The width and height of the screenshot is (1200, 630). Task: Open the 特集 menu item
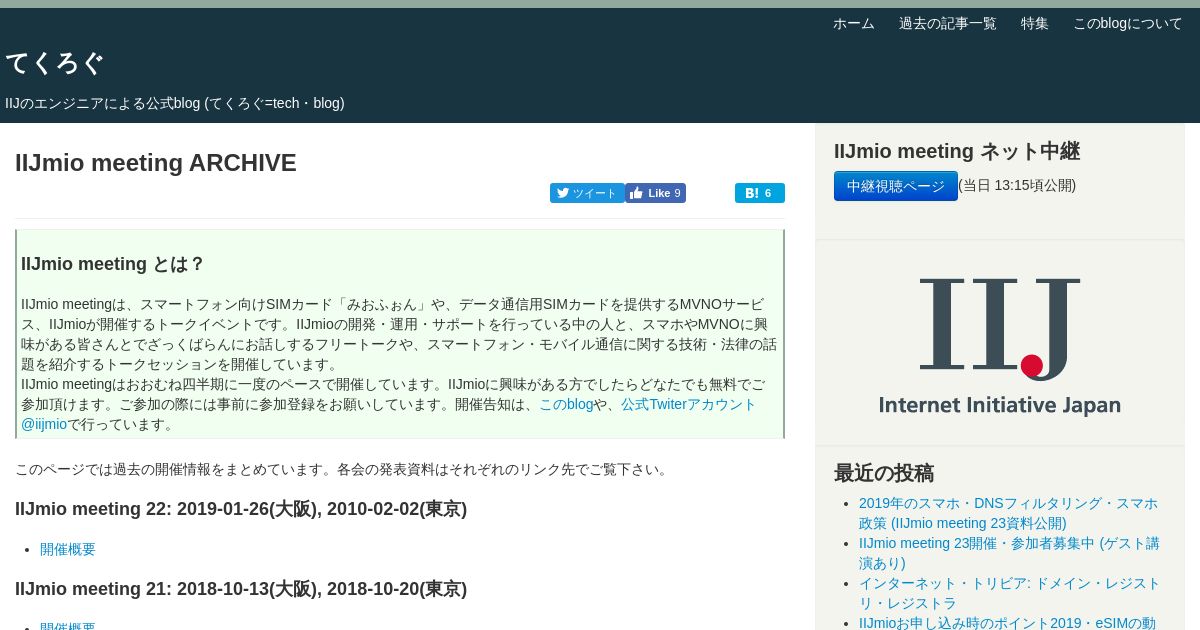click(1034, 23)
